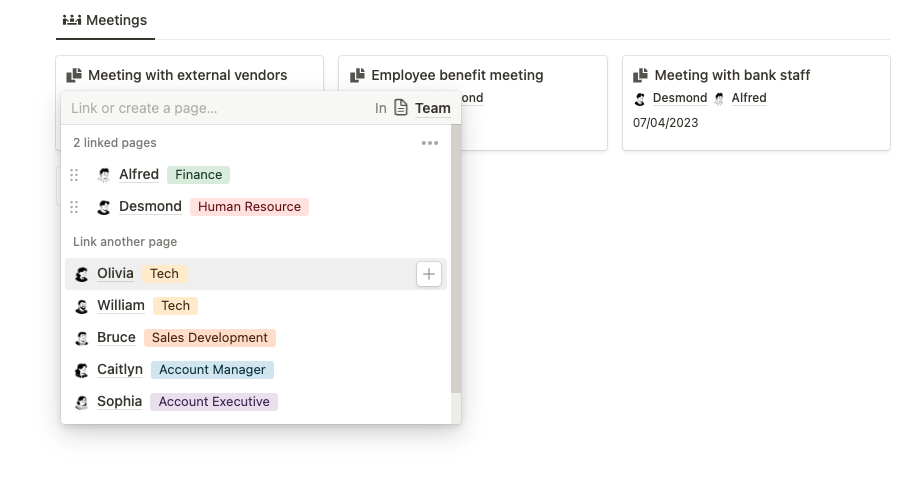Click Sophia's avatar icon in the list
Image resolution: width=914 pixels, height=480 pixels.
pyautogui.click(x=82, y=402)
